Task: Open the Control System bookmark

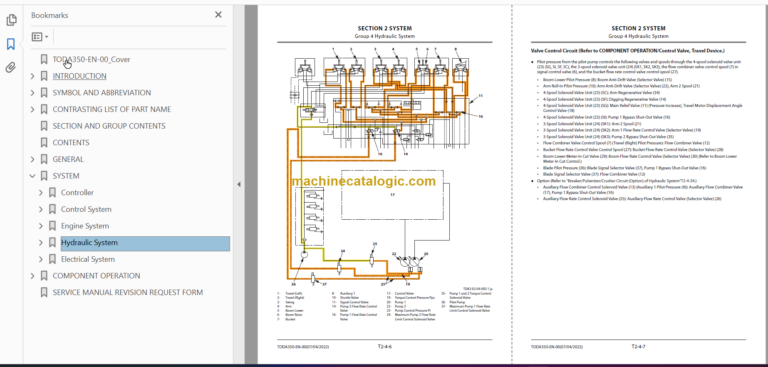Action: [x=86, y=209]
